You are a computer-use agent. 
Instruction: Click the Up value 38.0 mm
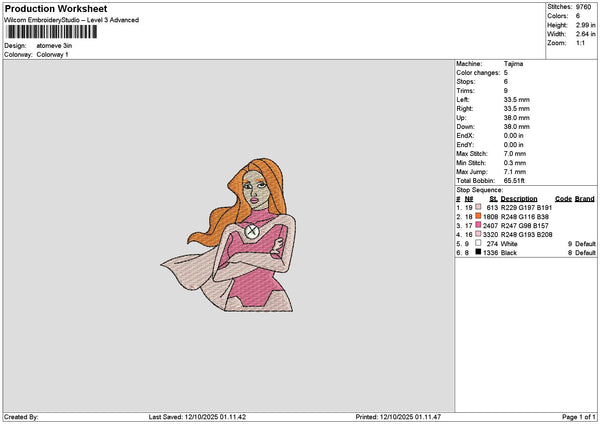517,118
